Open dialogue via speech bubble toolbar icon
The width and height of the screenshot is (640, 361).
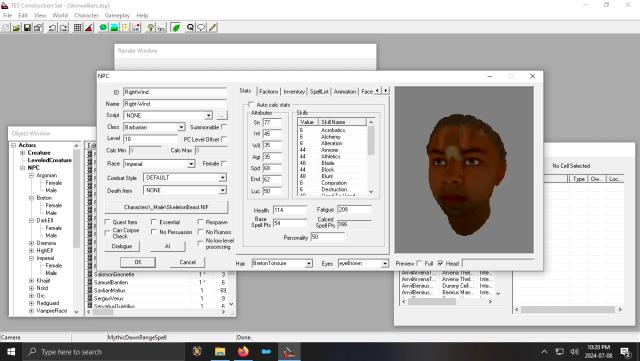pyautogui.click(x=201, y=27)
